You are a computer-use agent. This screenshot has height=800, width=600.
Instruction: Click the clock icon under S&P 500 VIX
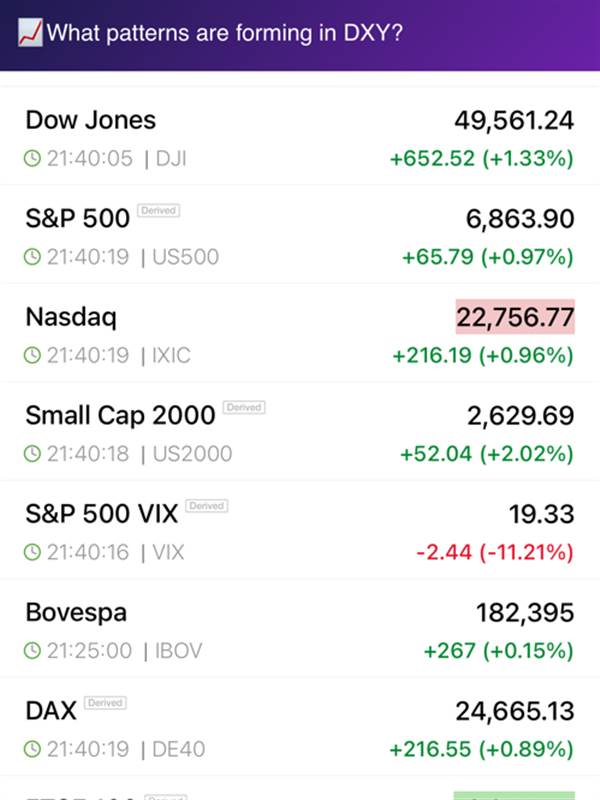coord(33,552)
